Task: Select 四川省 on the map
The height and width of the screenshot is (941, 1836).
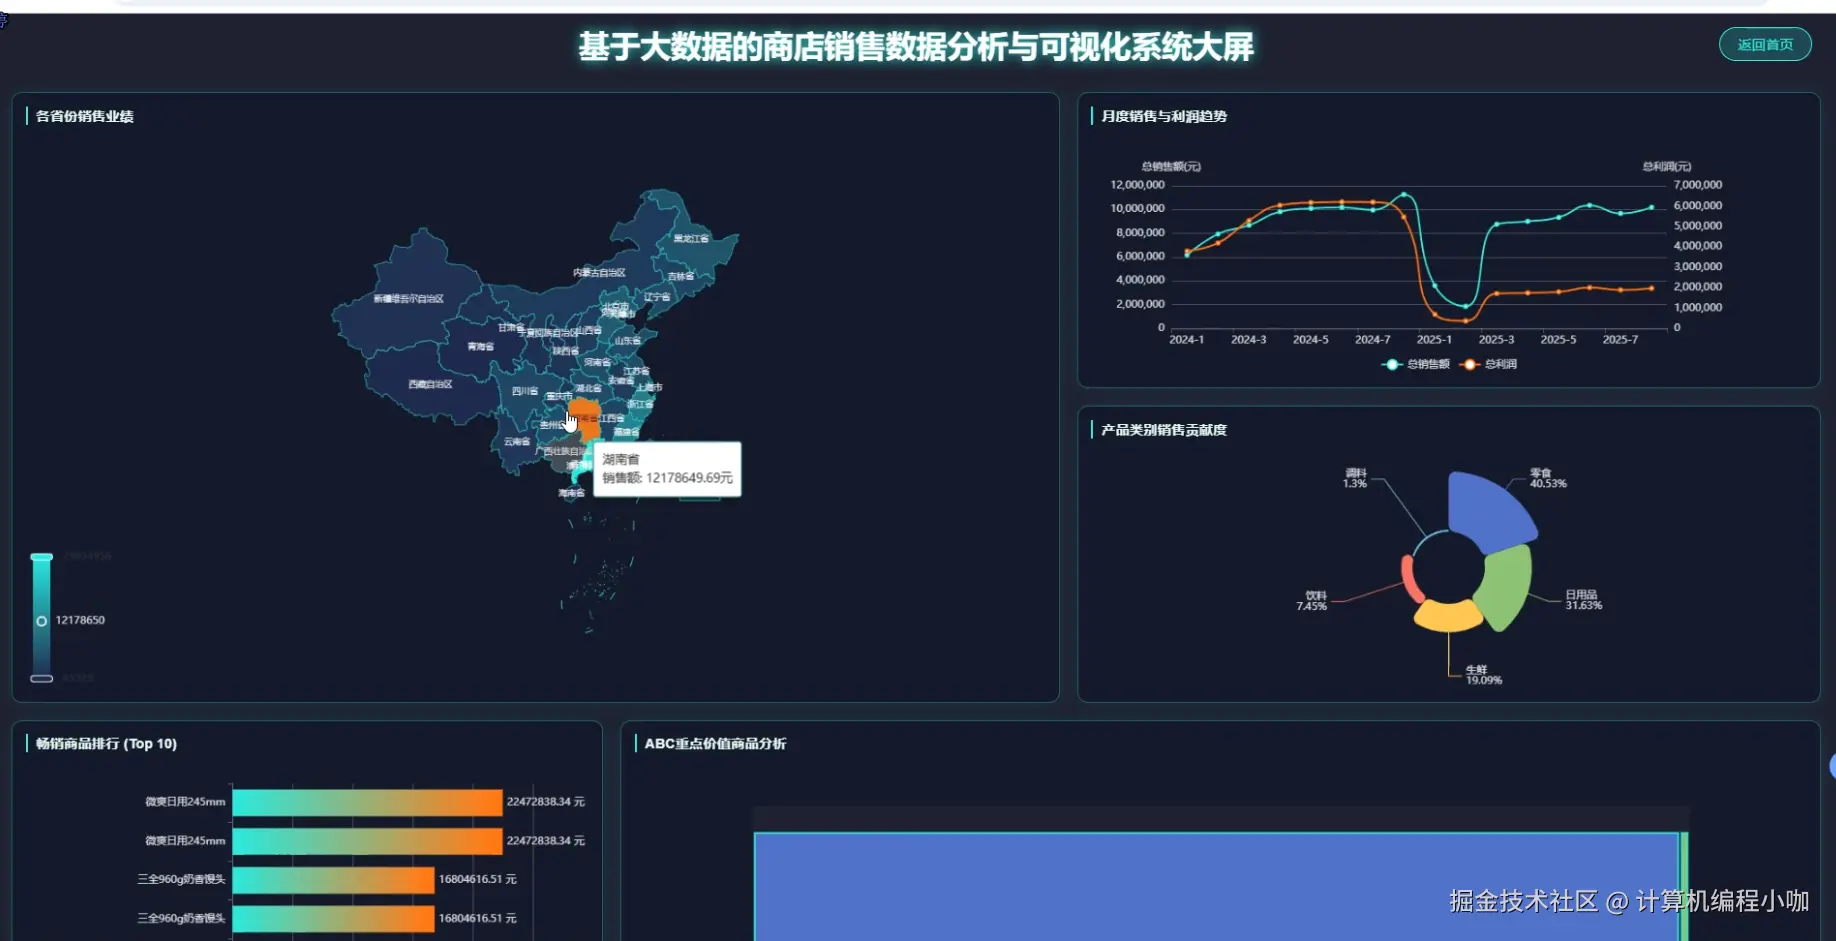Action: tap(524, 391)
